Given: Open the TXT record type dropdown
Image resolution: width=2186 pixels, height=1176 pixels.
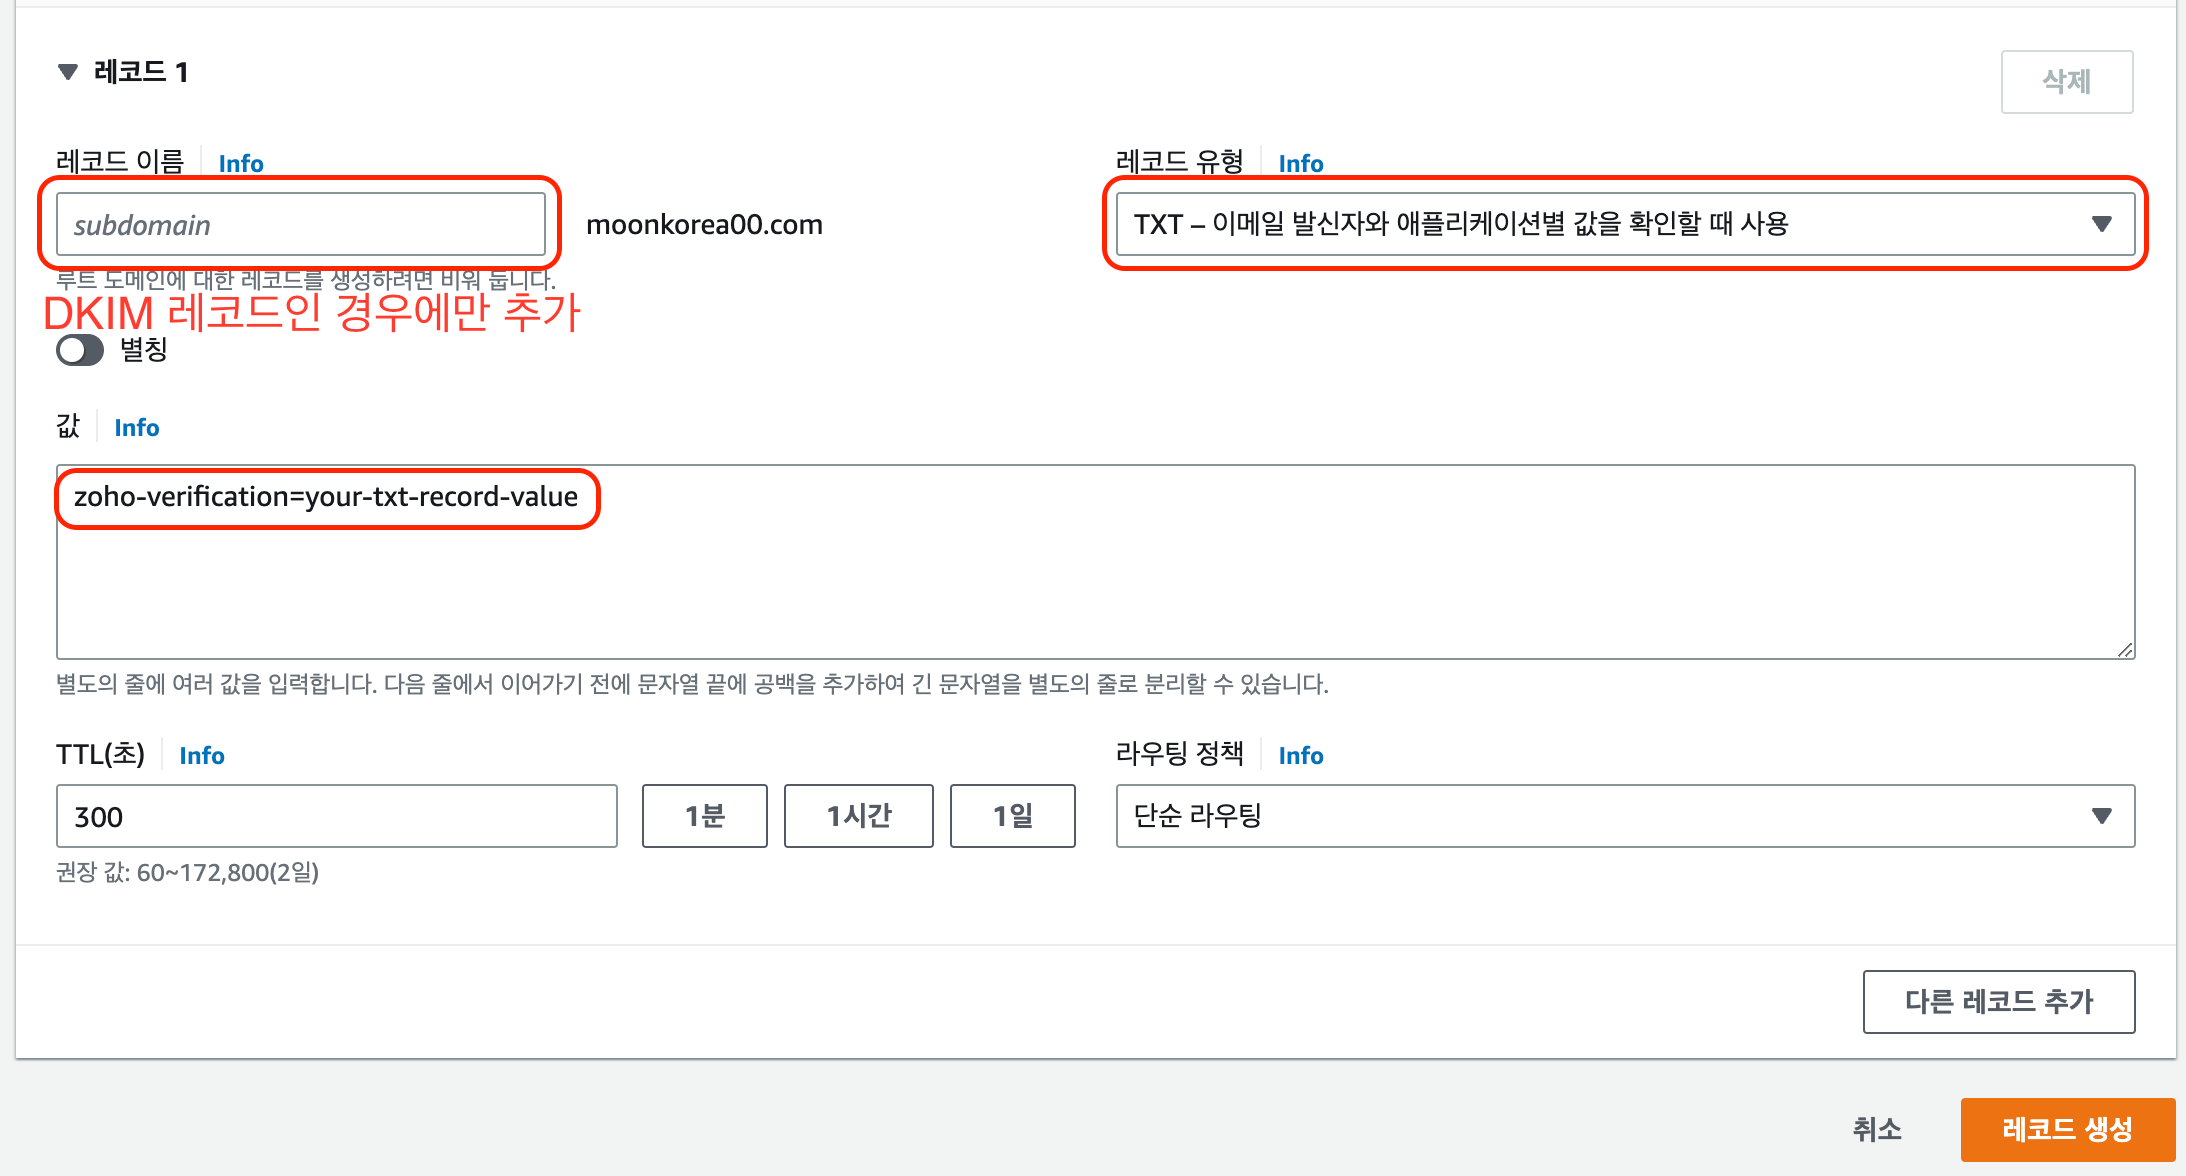Looking at the screenshot, I should point(1600,224).
